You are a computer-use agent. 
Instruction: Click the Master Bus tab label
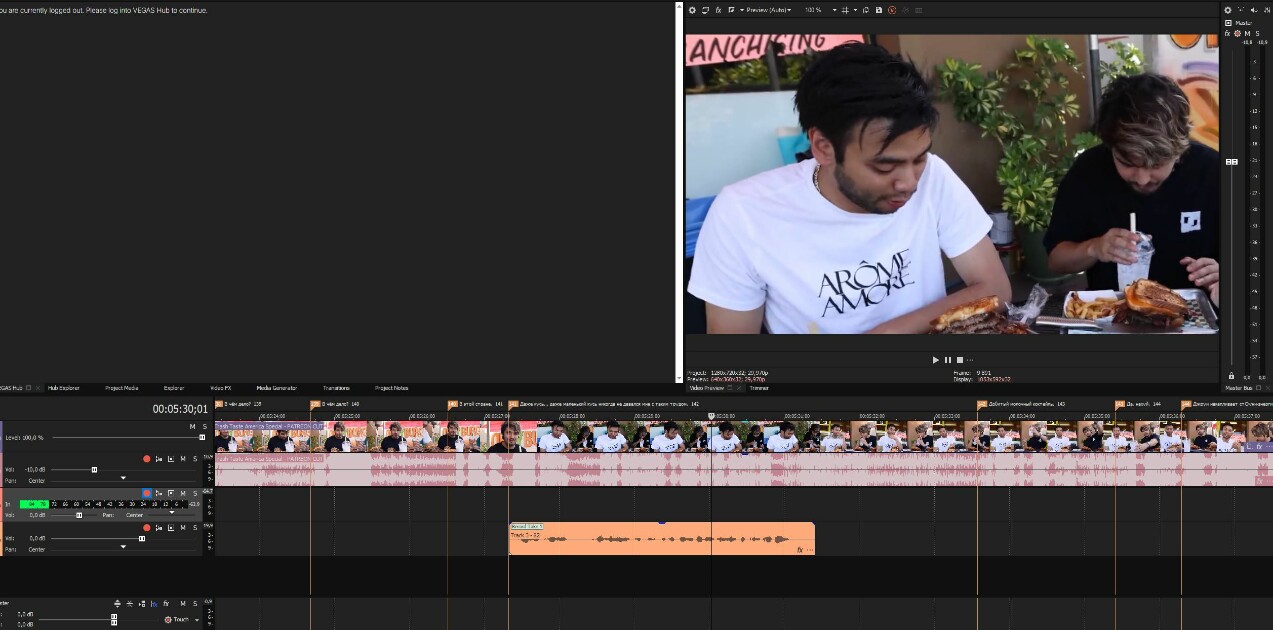[1238, 388]
